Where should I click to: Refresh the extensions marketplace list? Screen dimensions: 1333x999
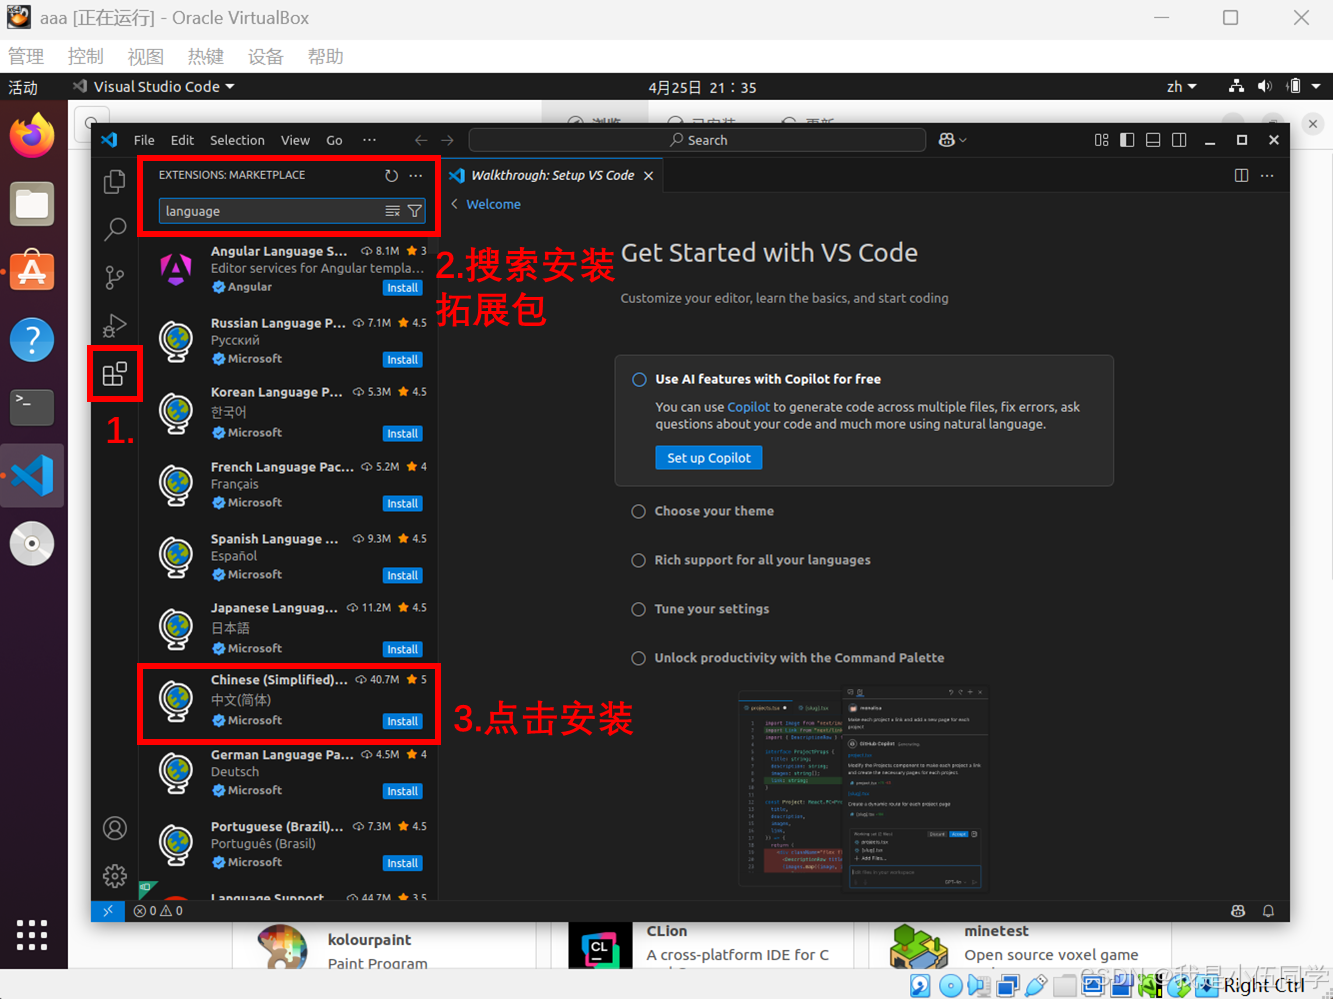(391, 175)
